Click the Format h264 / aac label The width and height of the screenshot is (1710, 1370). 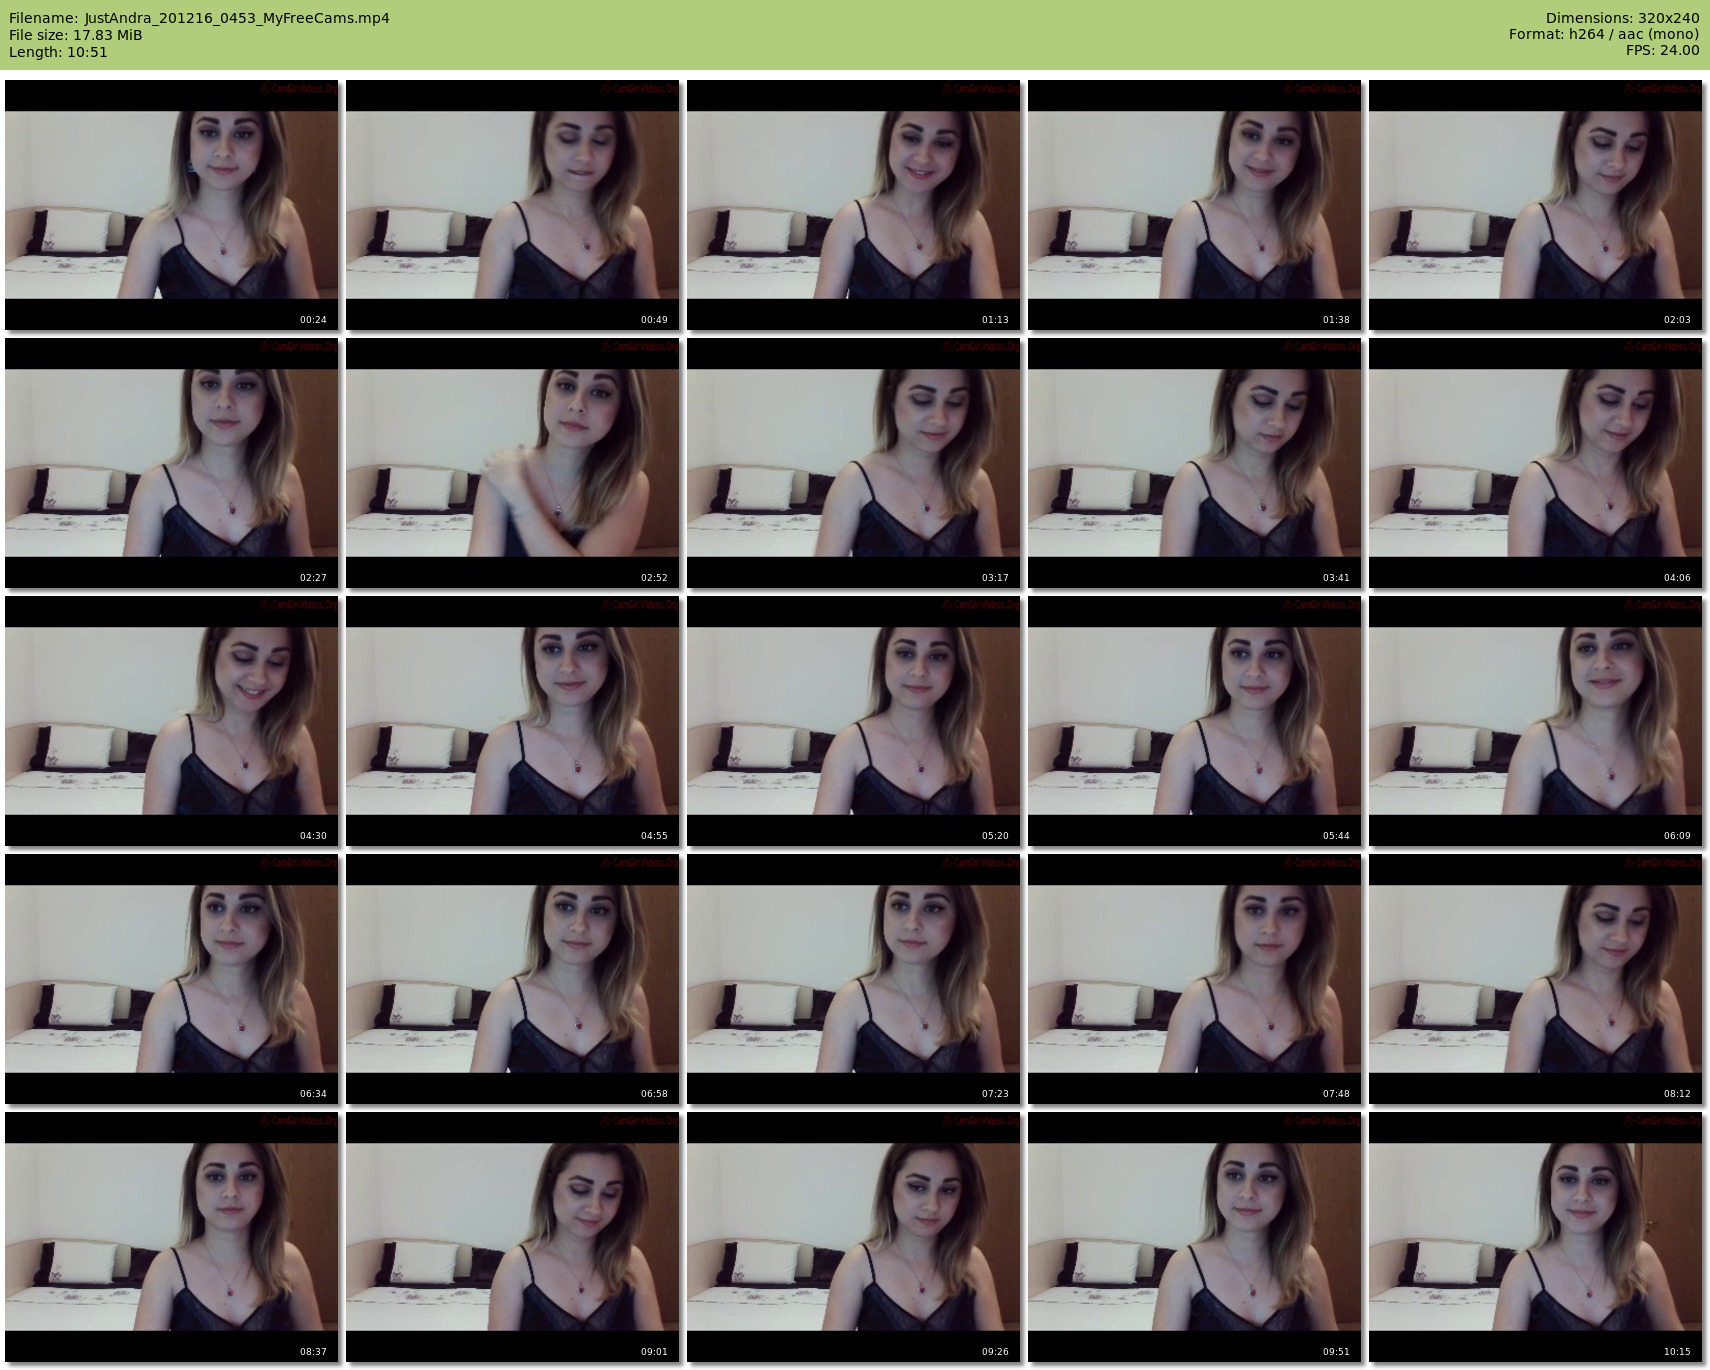pyautogui.click(x=1603, y=34)
